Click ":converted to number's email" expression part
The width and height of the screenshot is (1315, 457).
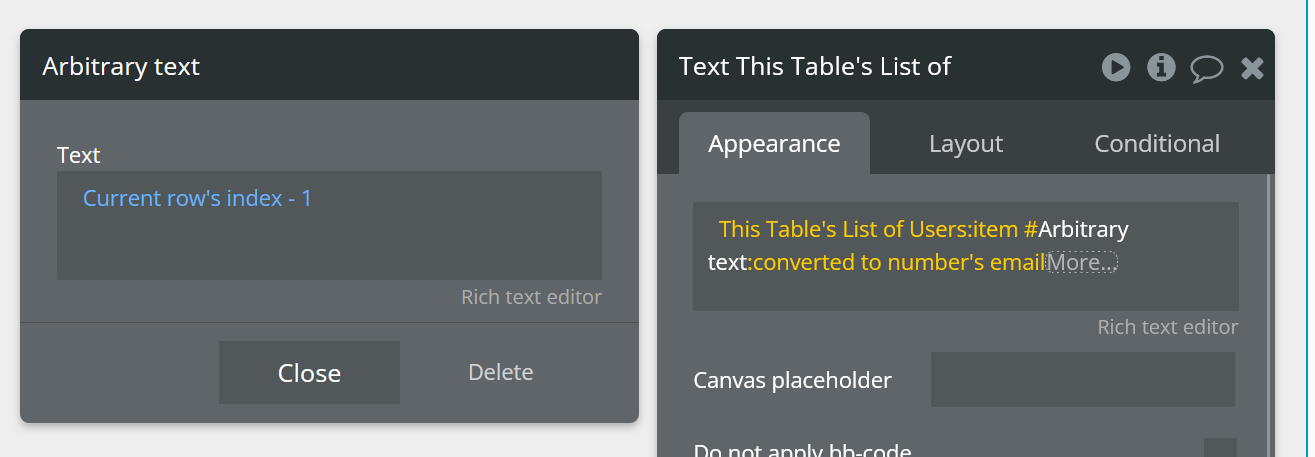pos(898,263)
